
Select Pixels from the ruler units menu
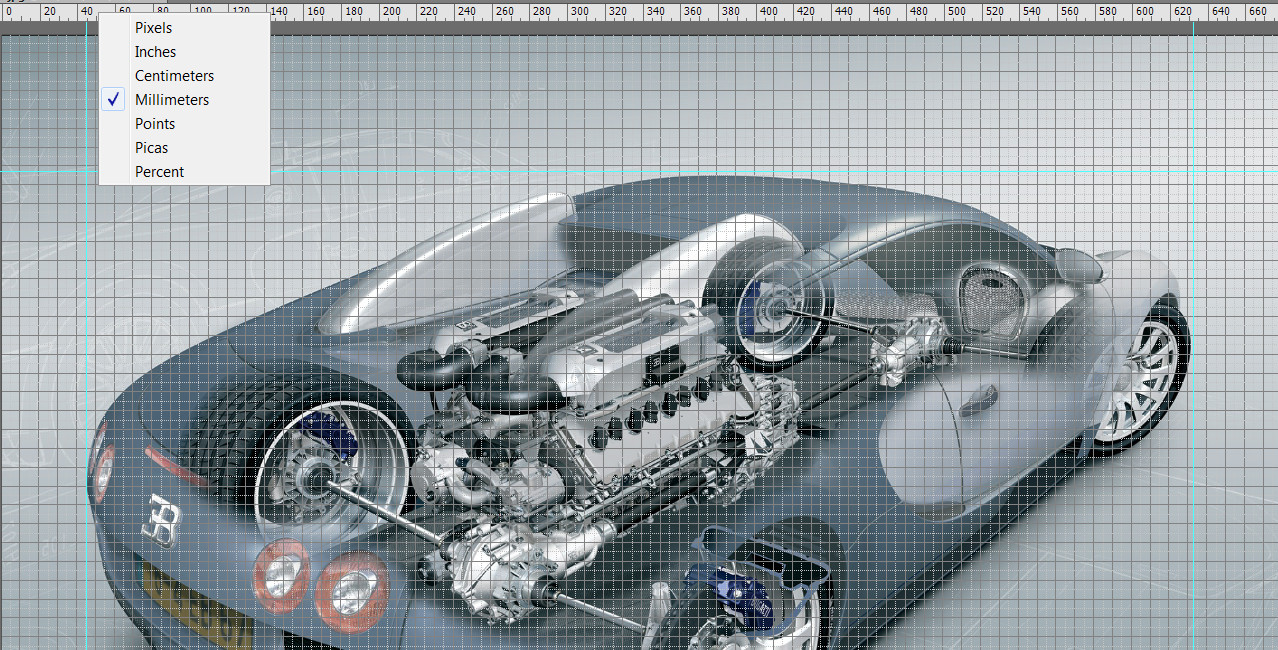click(x=153, y=28)
